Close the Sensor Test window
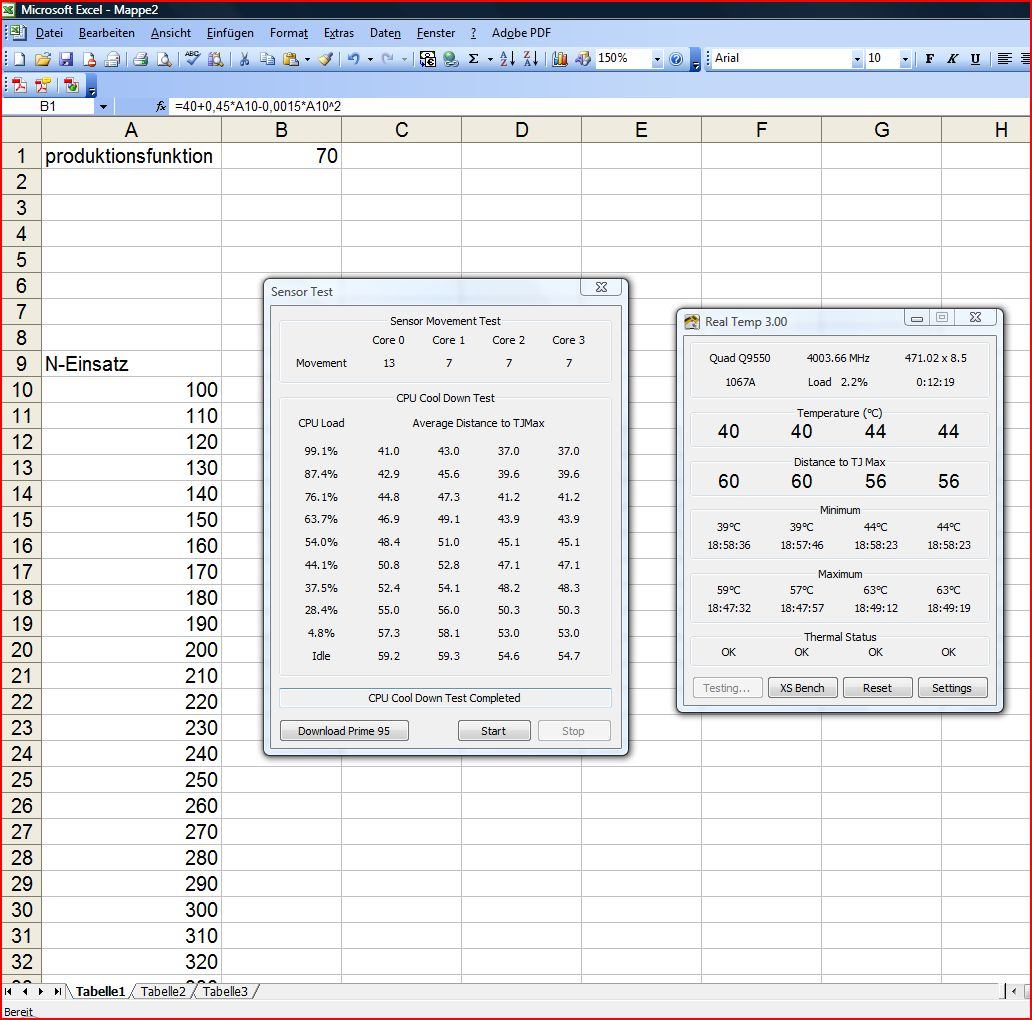The width and height of the screenshot is (1032, 1020). pyautogui.click(x=601, y=288)
